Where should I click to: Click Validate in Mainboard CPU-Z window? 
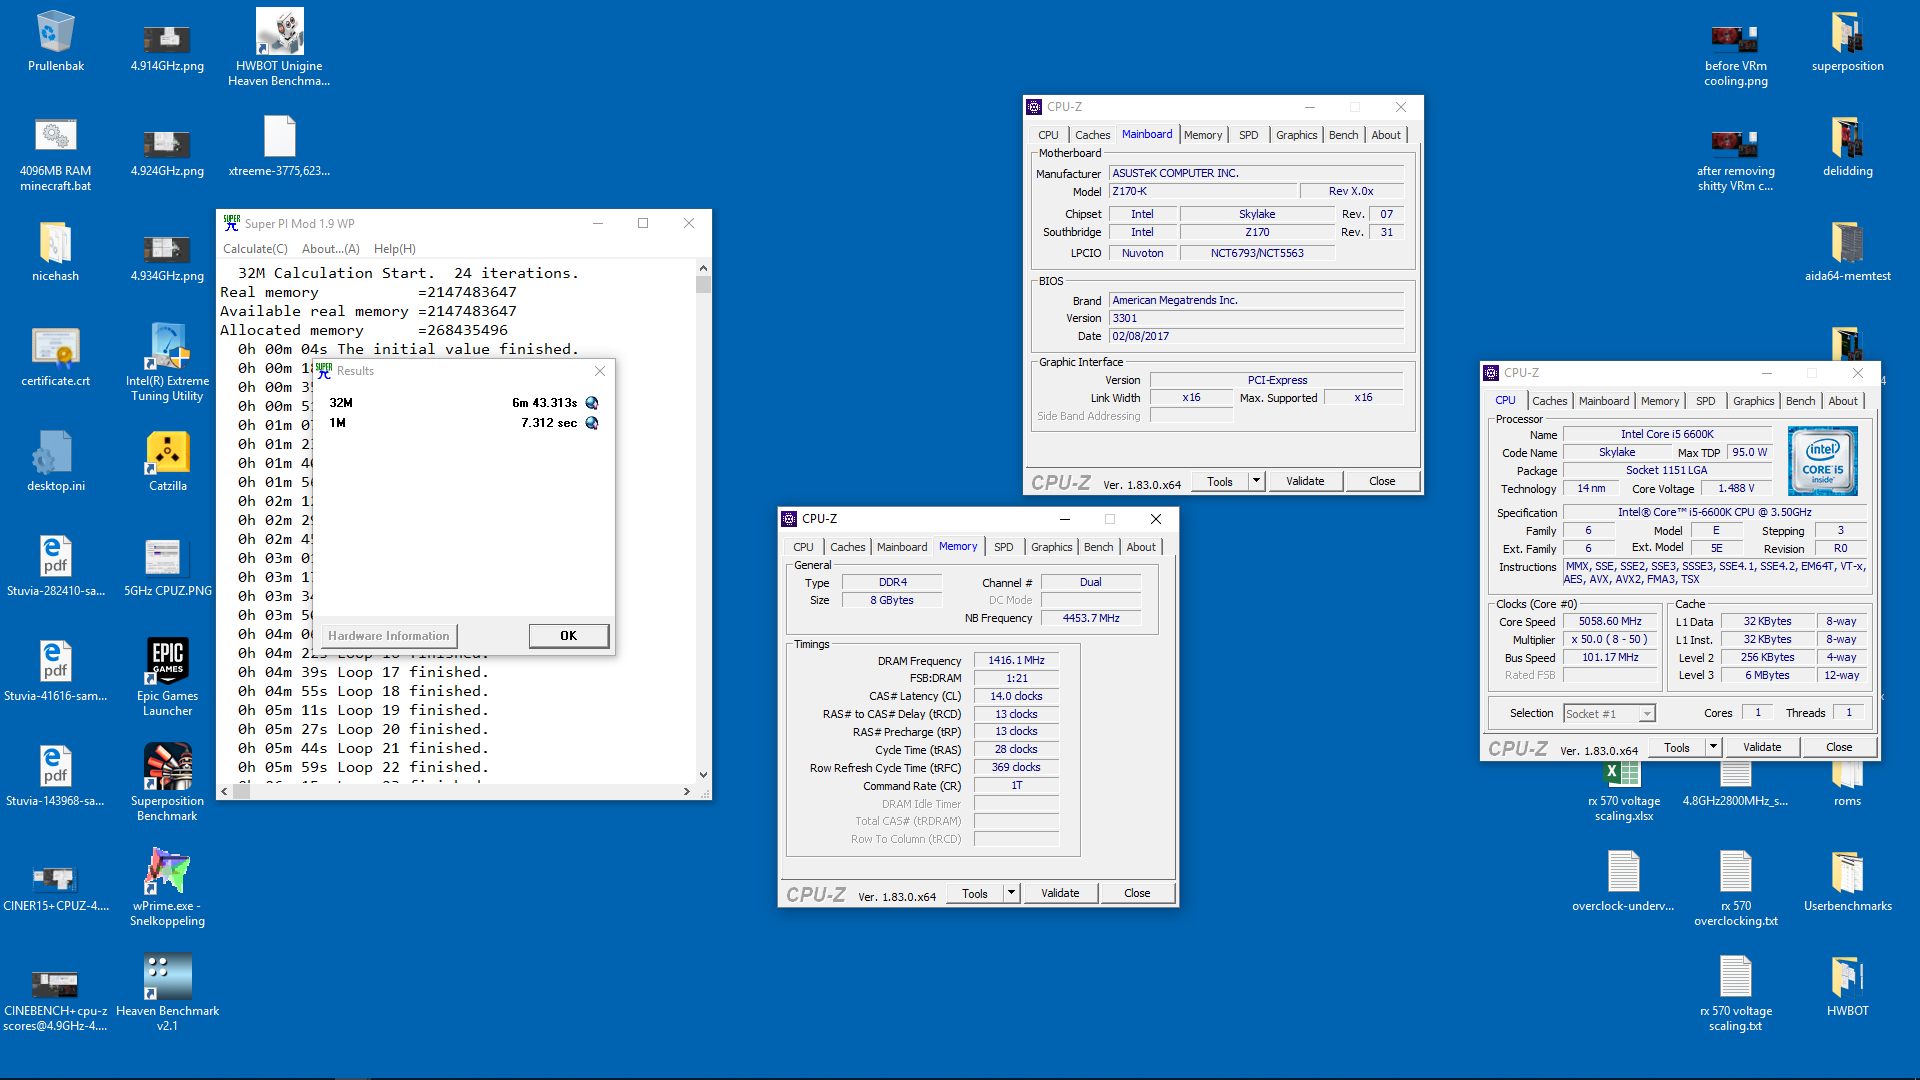pyautogui.click(x=1304, y=481)
